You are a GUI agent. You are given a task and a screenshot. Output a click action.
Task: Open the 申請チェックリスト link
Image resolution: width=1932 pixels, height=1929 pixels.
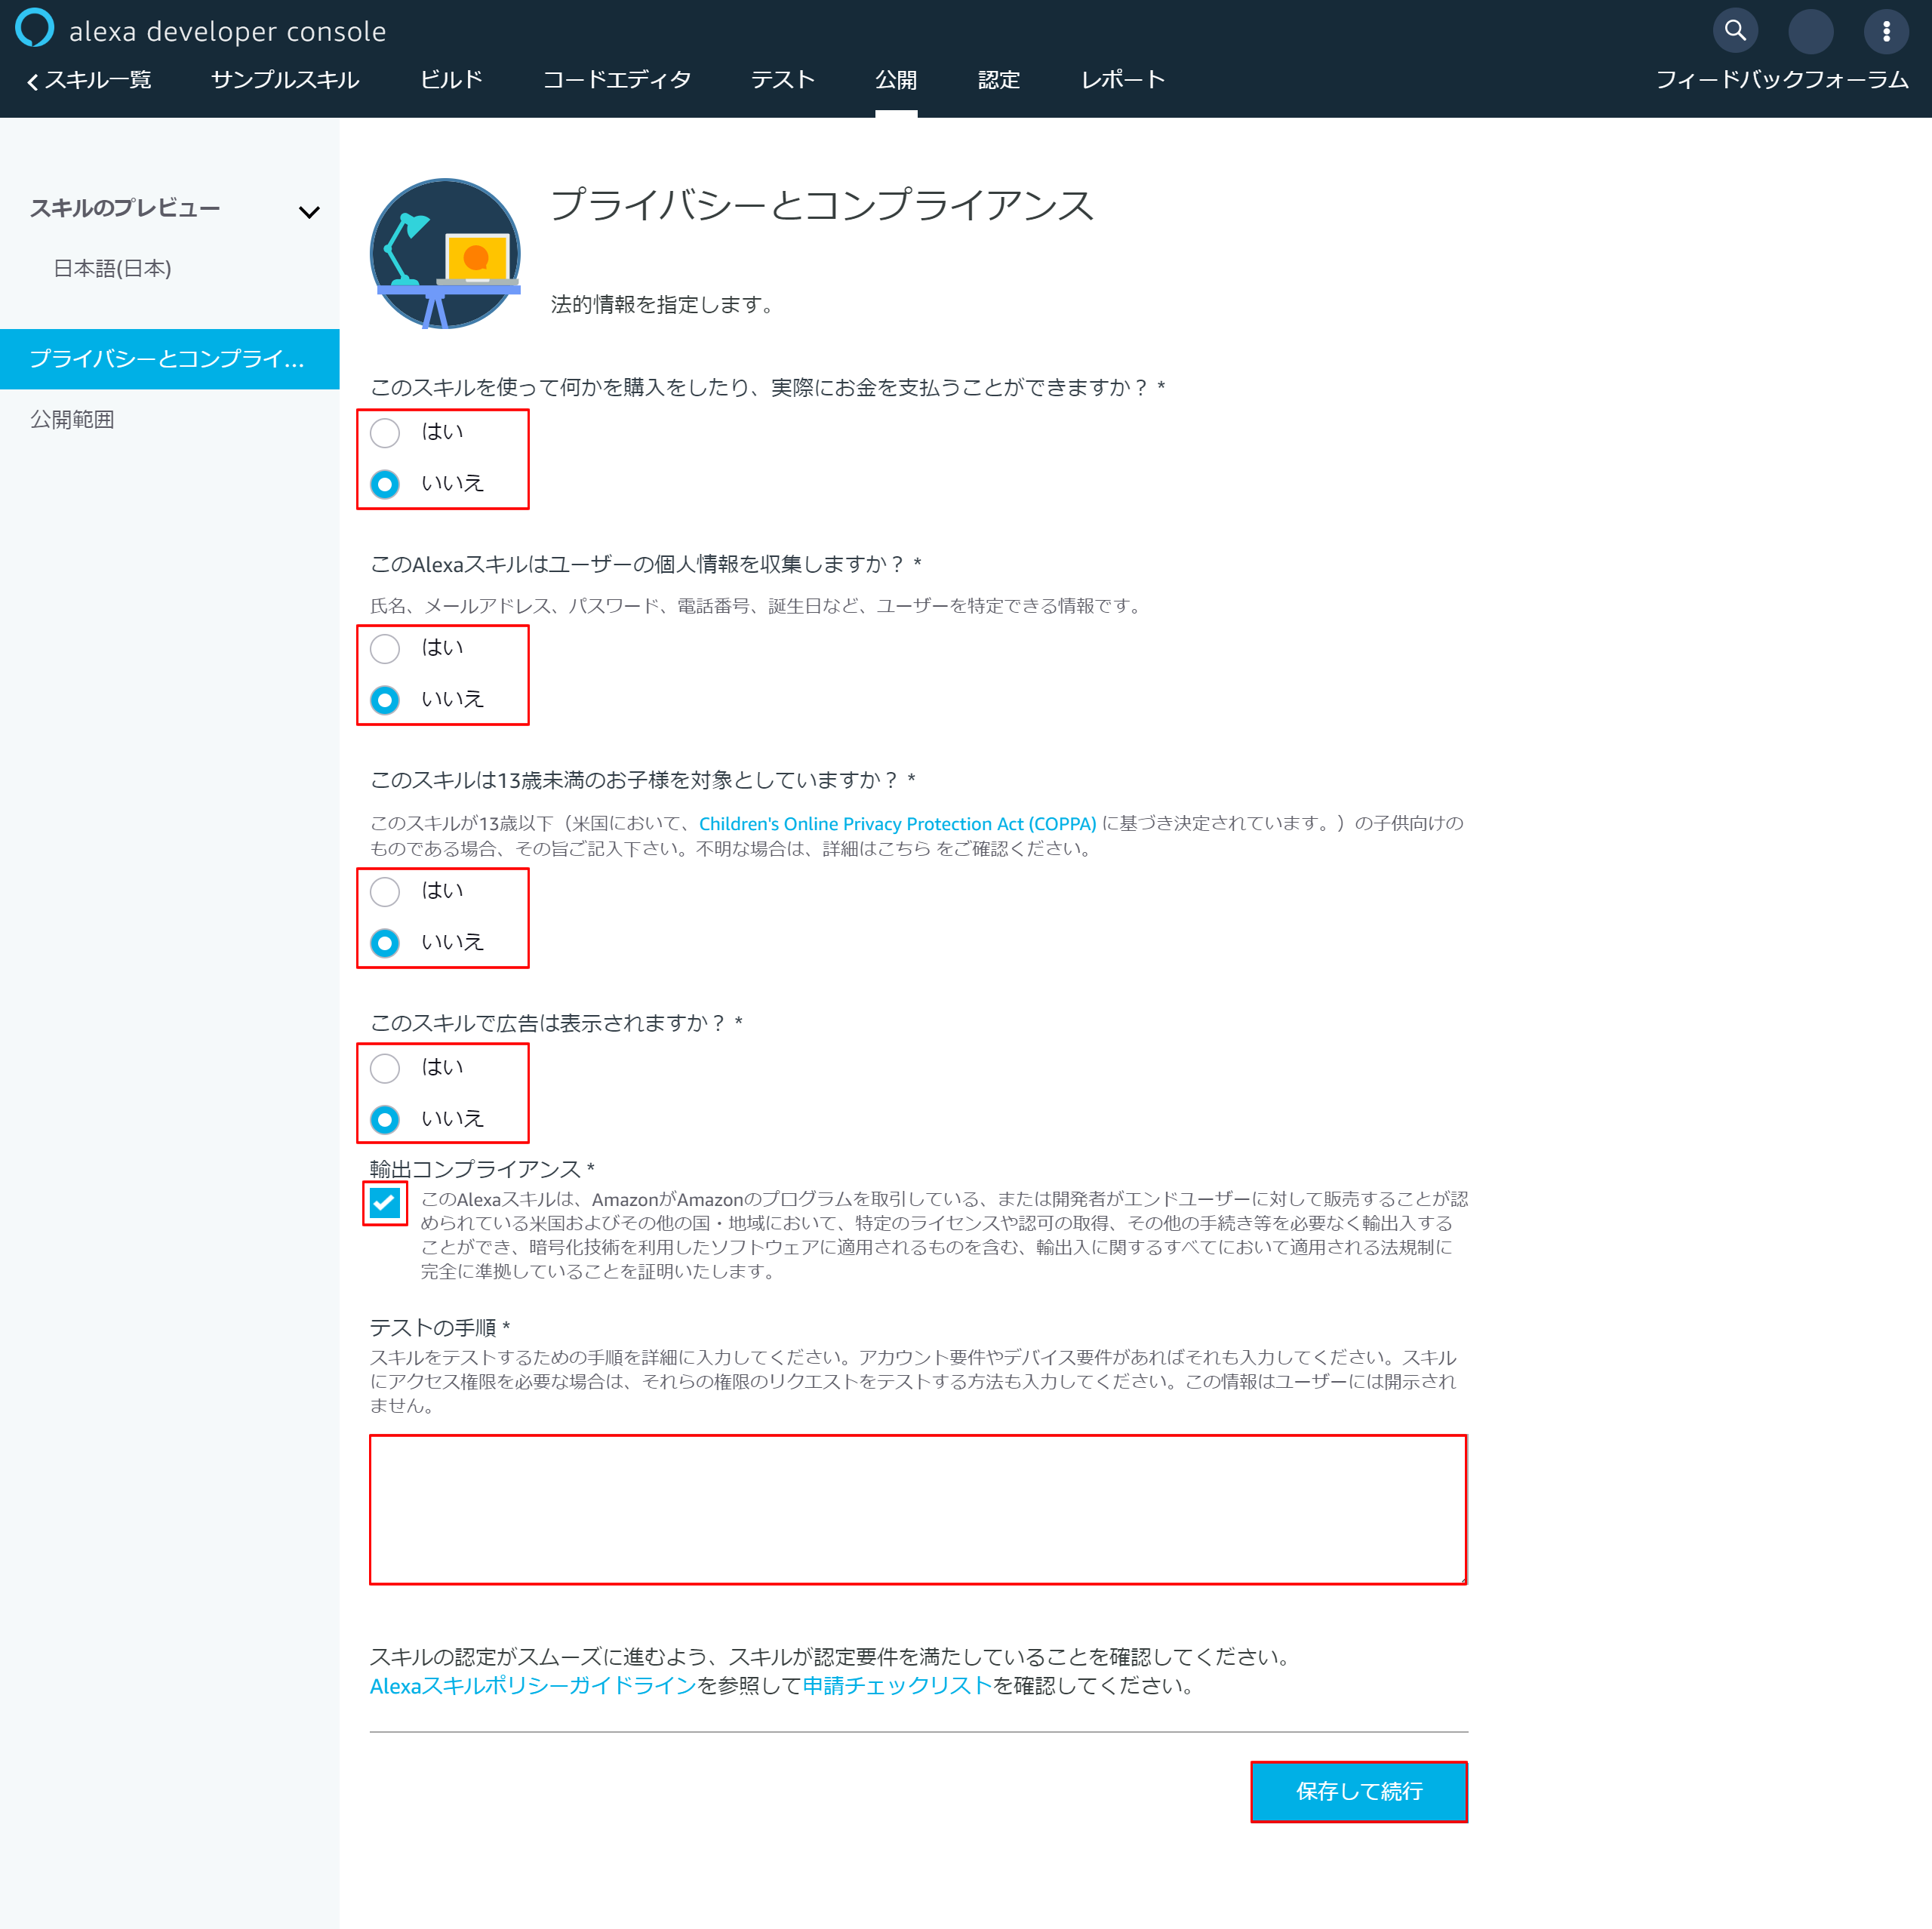pyautogui.click(x=897, y=1686)
